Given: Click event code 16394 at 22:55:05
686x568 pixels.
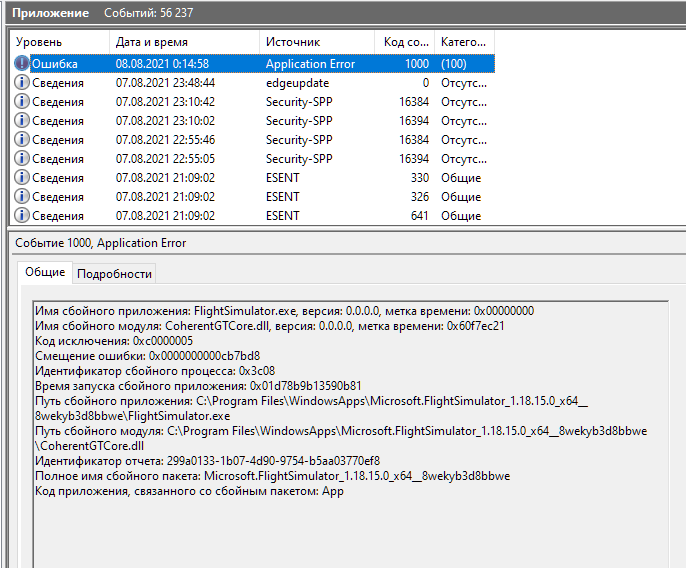Looking at the screenshot, I should 414,159.
